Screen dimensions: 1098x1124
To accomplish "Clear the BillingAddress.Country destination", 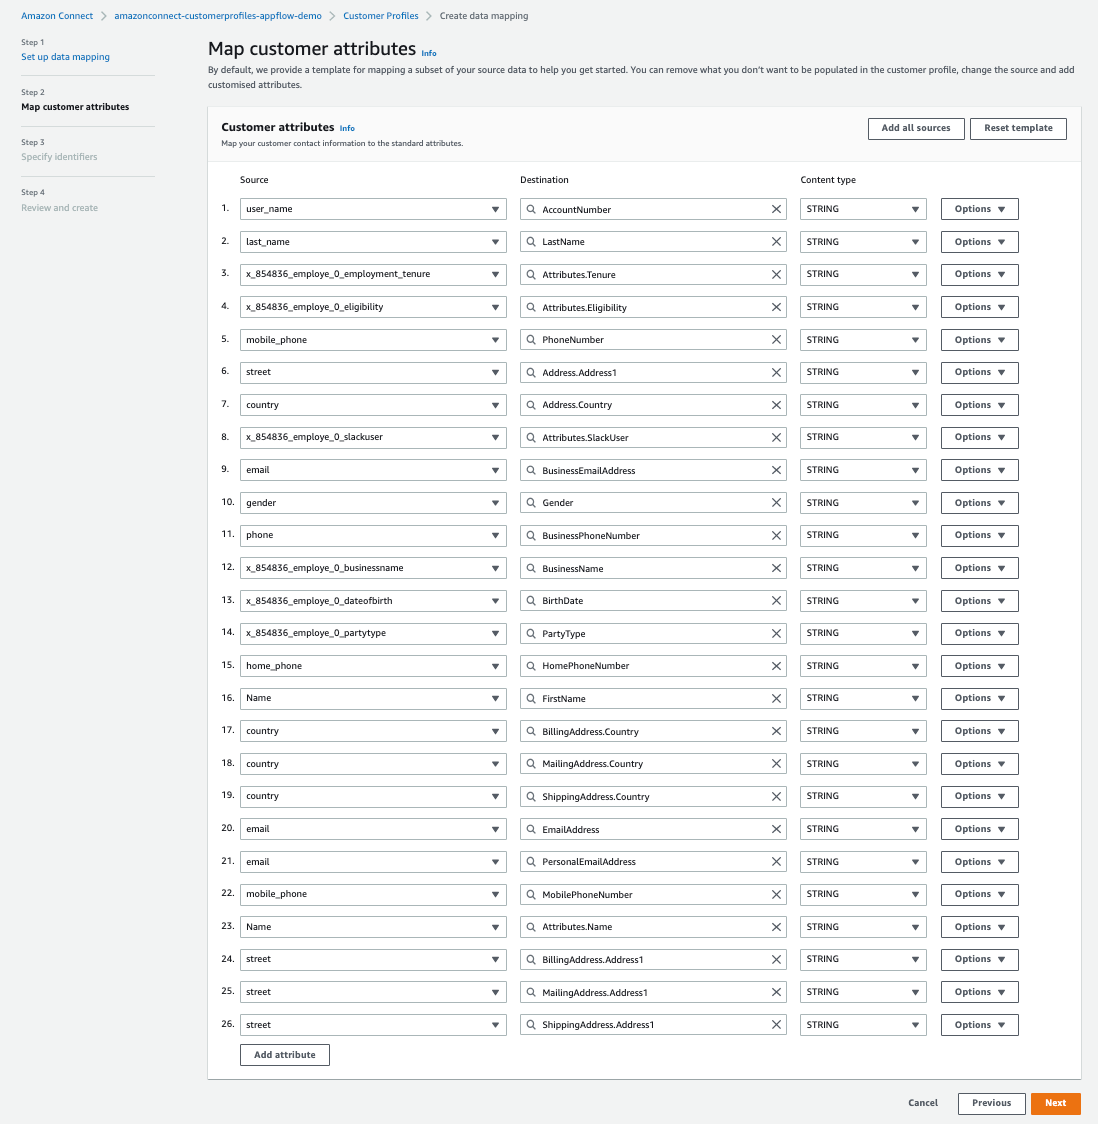I will [x=776, y=731].
